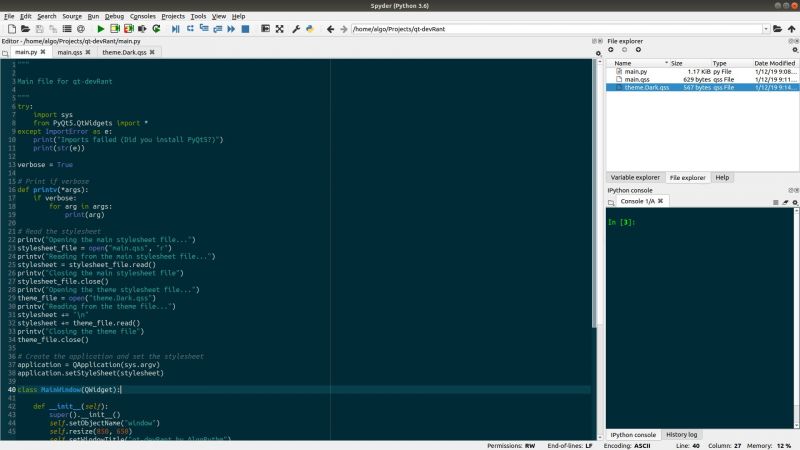
Task: Open the print preview list icon
Action: coord(67,29)
